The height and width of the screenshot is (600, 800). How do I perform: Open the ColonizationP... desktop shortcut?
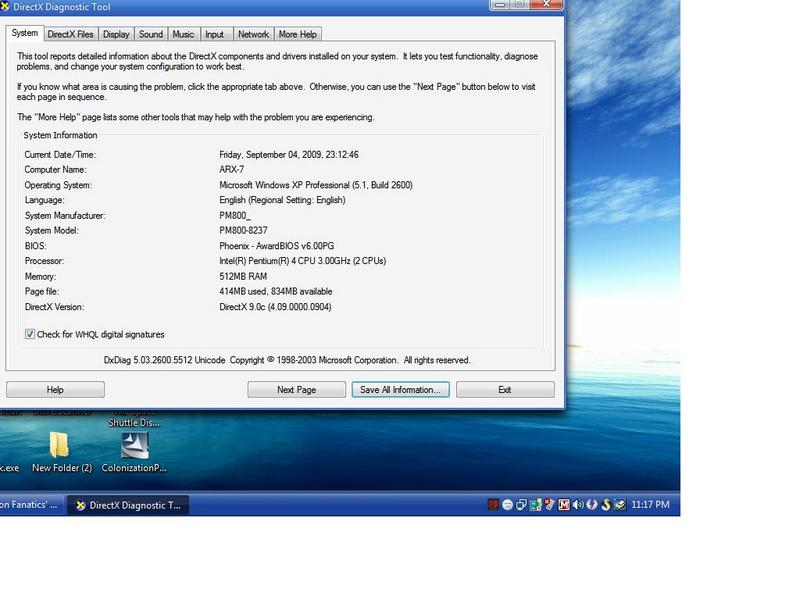tap(134, 446)
